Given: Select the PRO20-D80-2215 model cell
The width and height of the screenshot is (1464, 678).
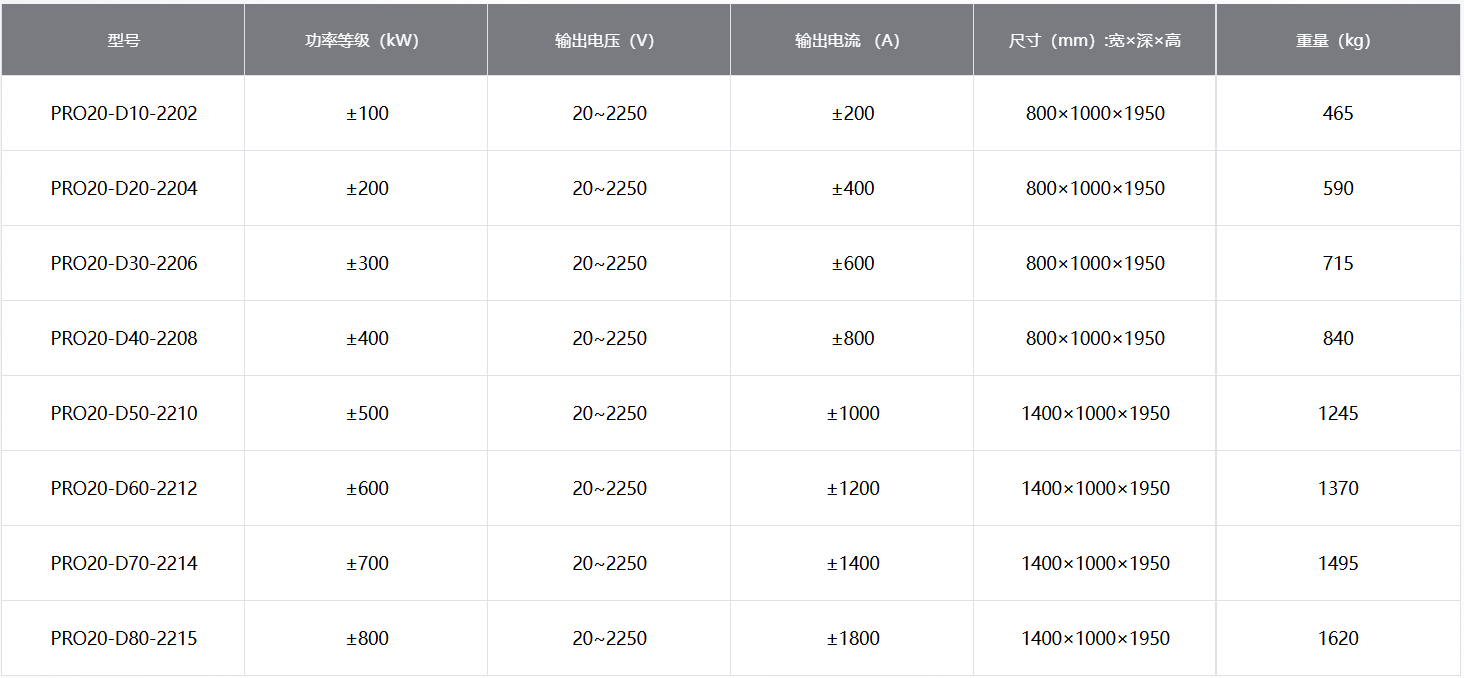Looking at the screenshot, I should (124, 638).
